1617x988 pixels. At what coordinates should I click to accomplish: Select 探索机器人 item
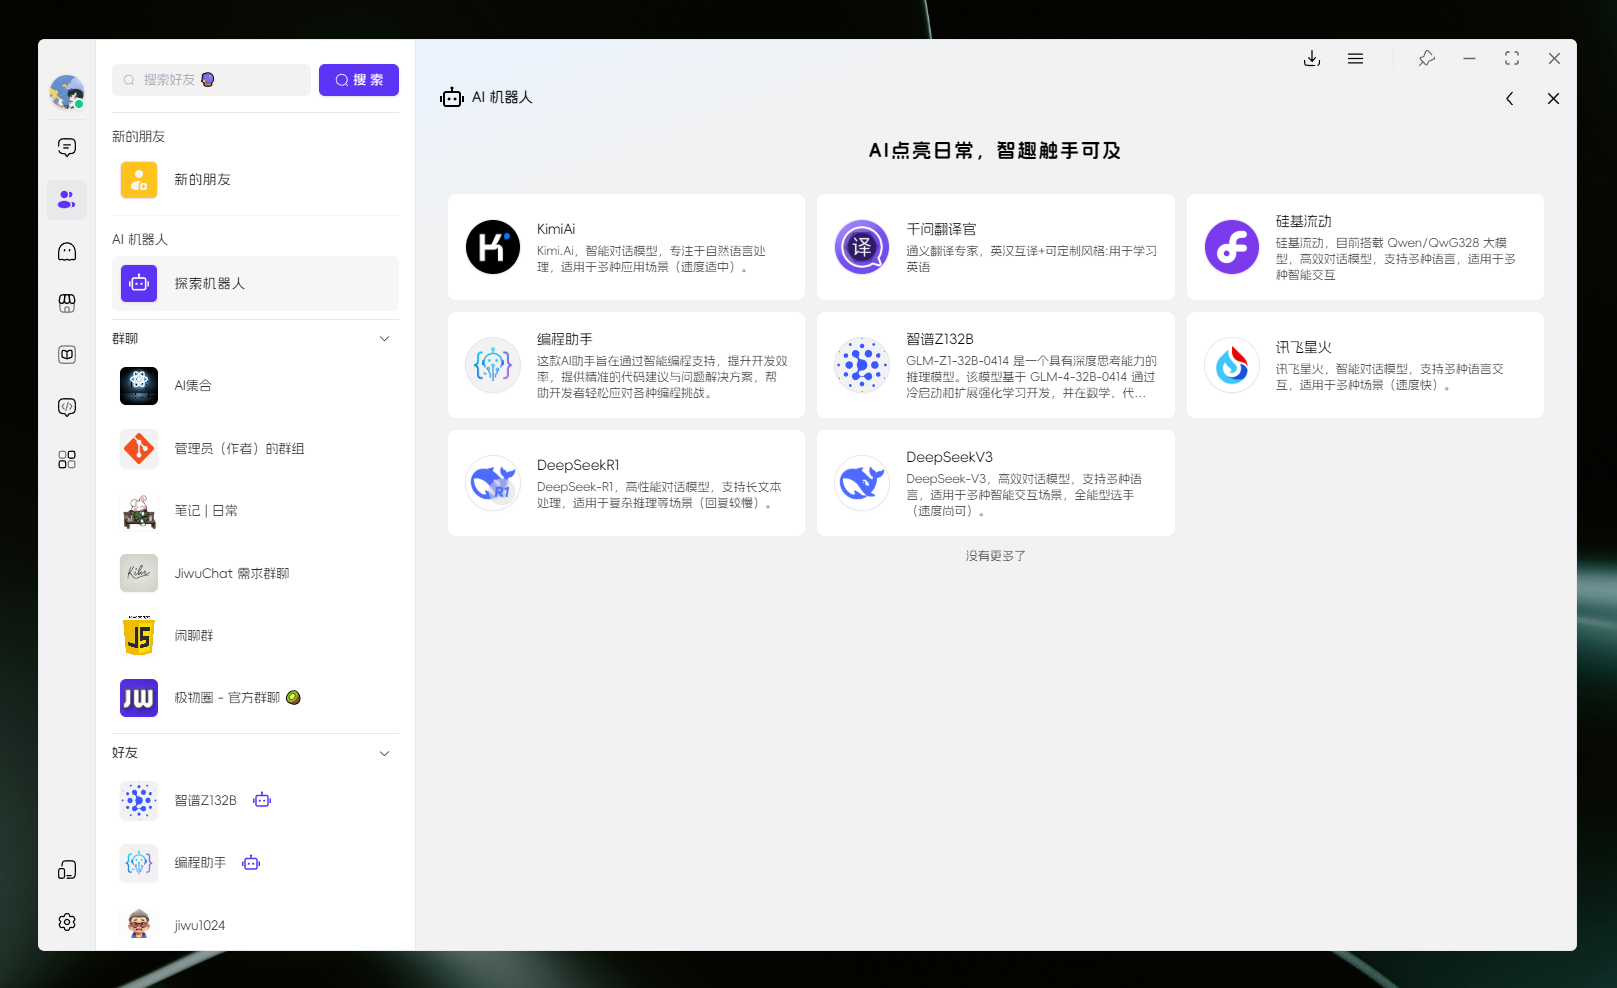(x=255, y=284)
